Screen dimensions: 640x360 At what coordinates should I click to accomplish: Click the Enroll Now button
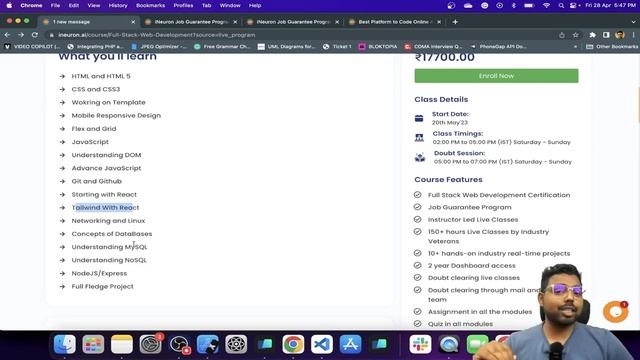[x=496, y=76]
